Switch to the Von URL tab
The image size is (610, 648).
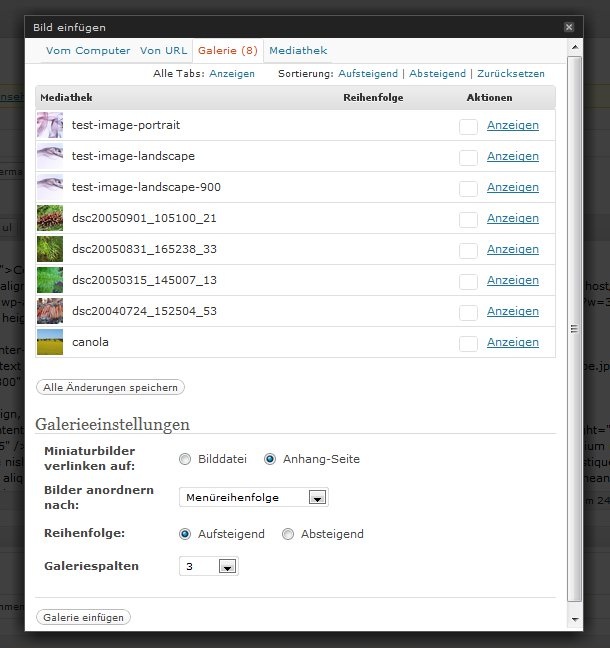pos(163,50)
